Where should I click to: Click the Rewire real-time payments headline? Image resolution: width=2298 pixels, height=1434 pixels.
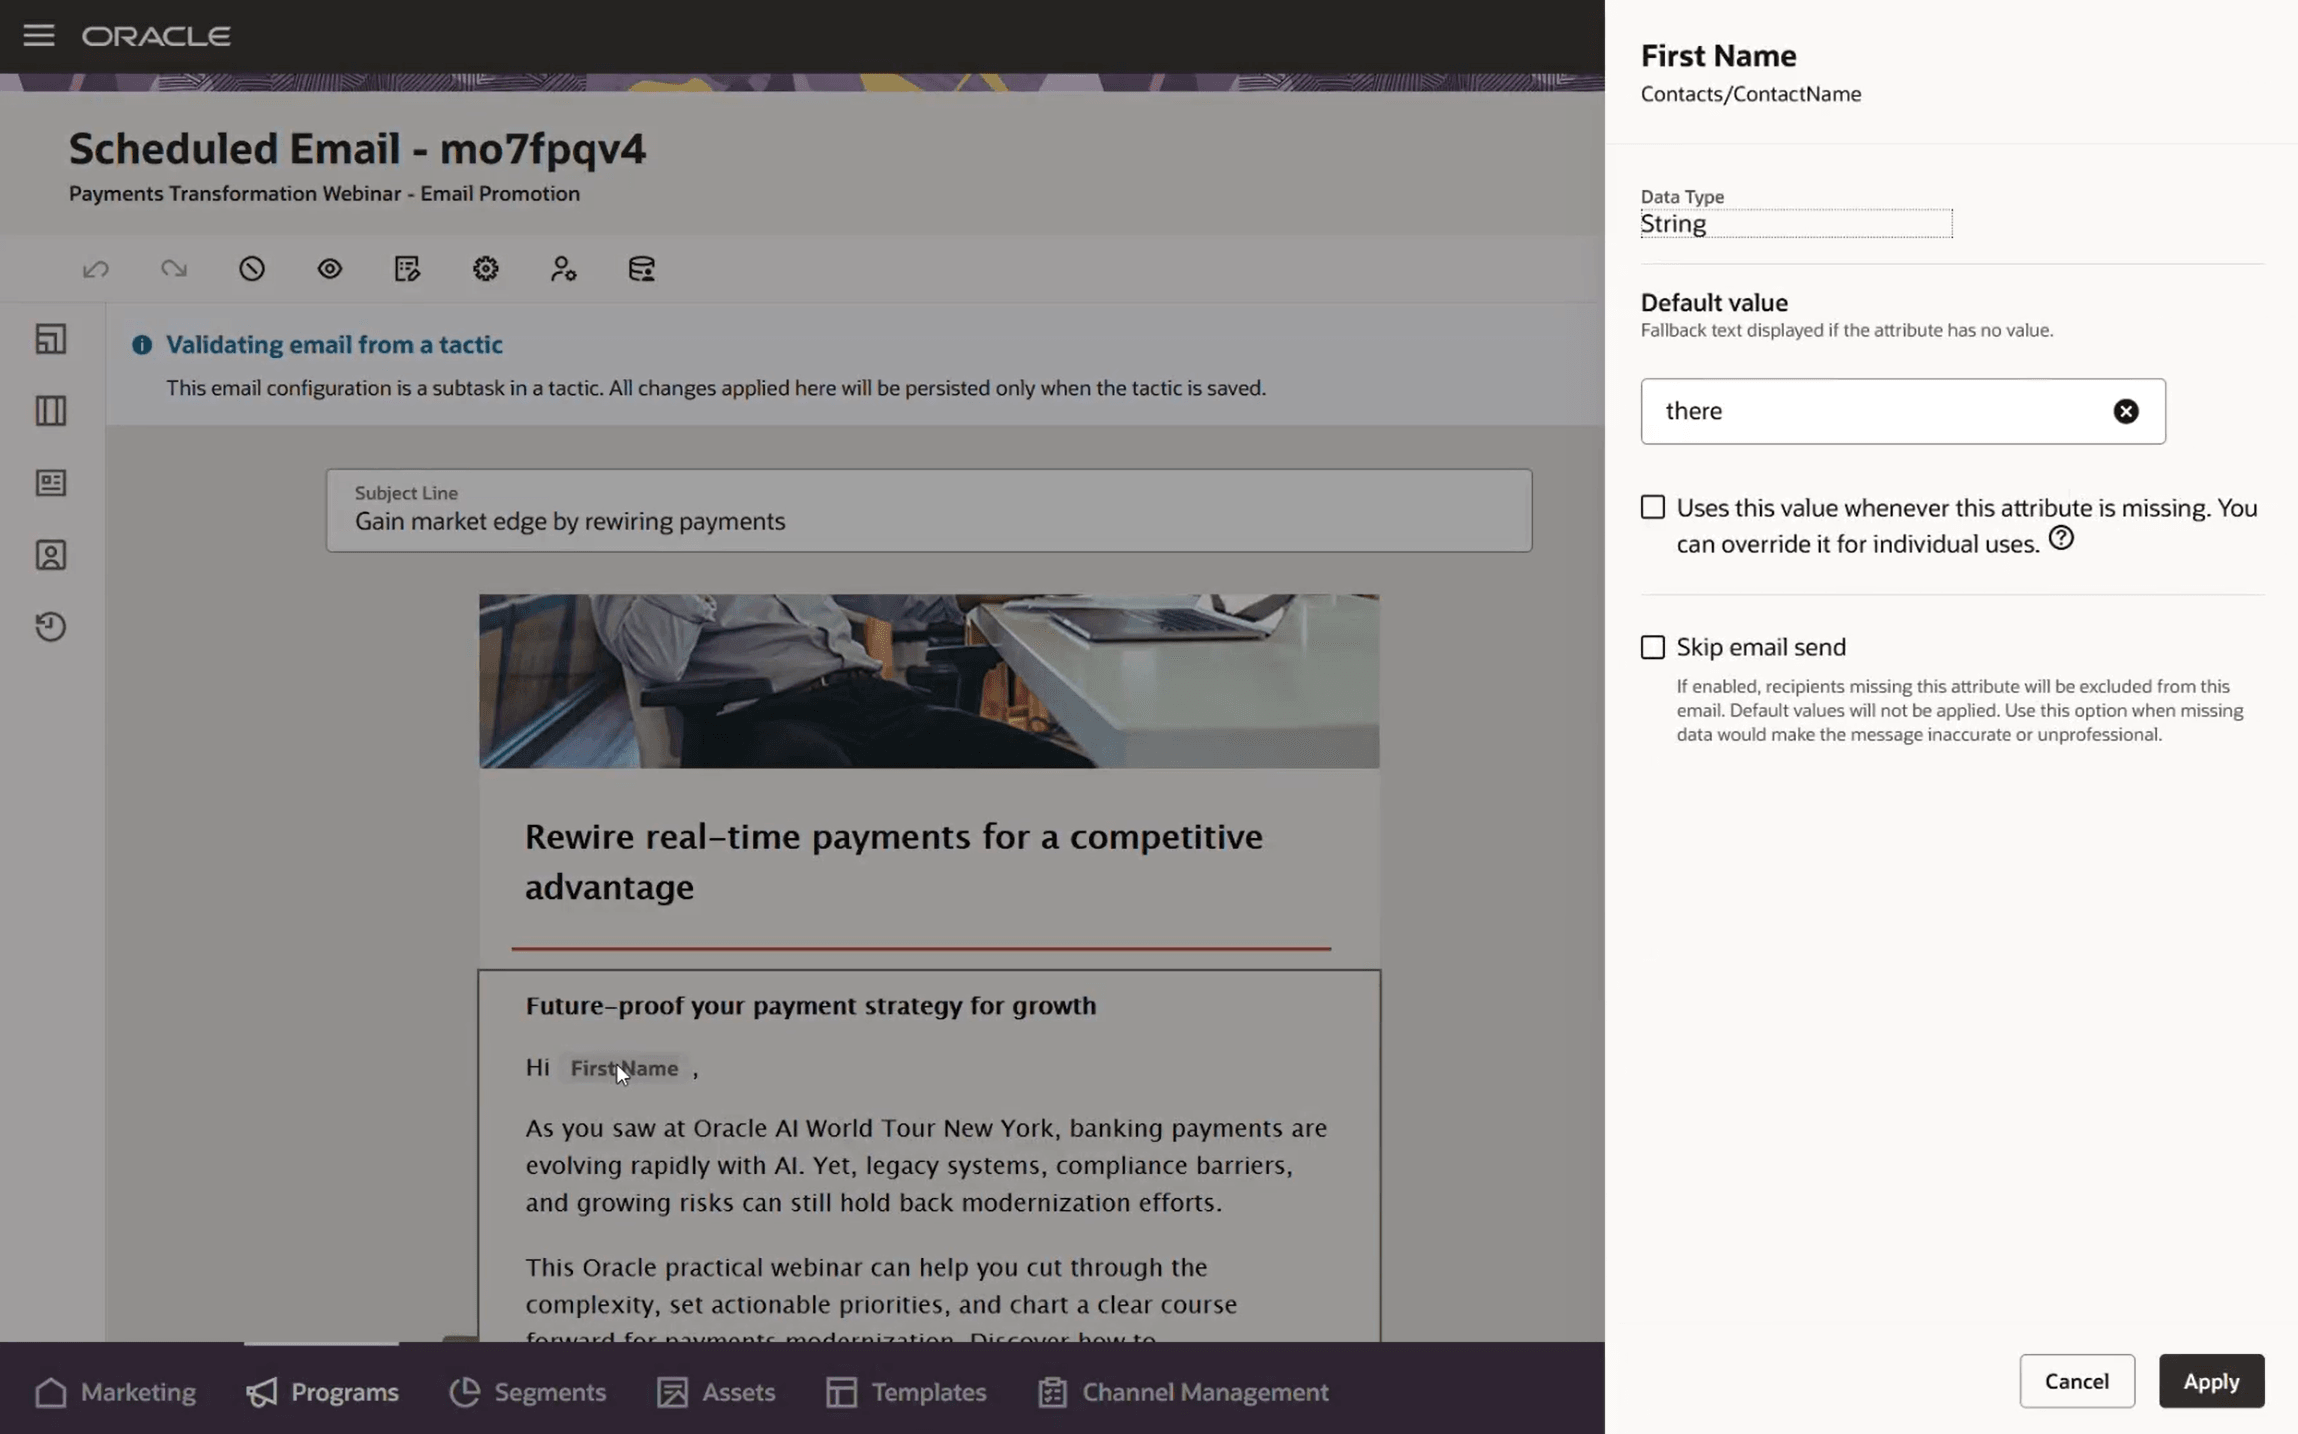(x=894, y=861)
